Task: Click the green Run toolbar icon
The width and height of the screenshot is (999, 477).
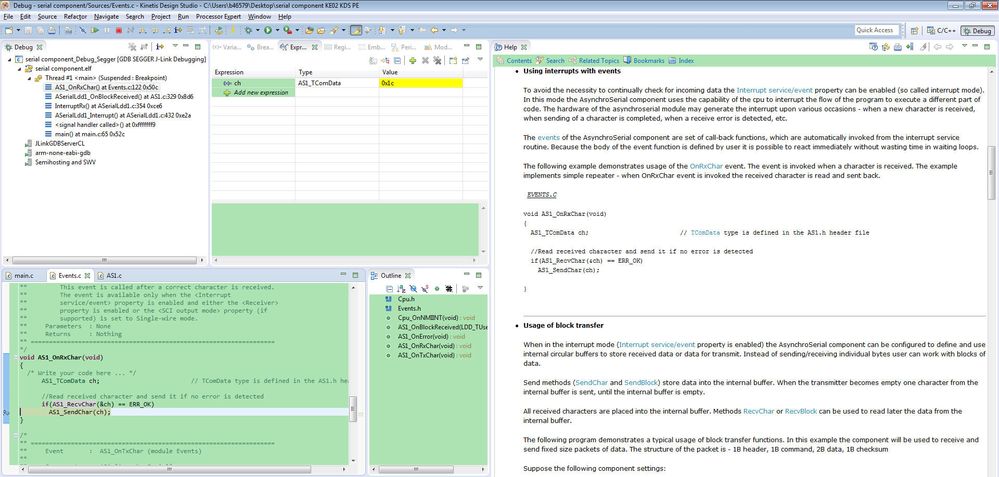Action: point(268,30)
